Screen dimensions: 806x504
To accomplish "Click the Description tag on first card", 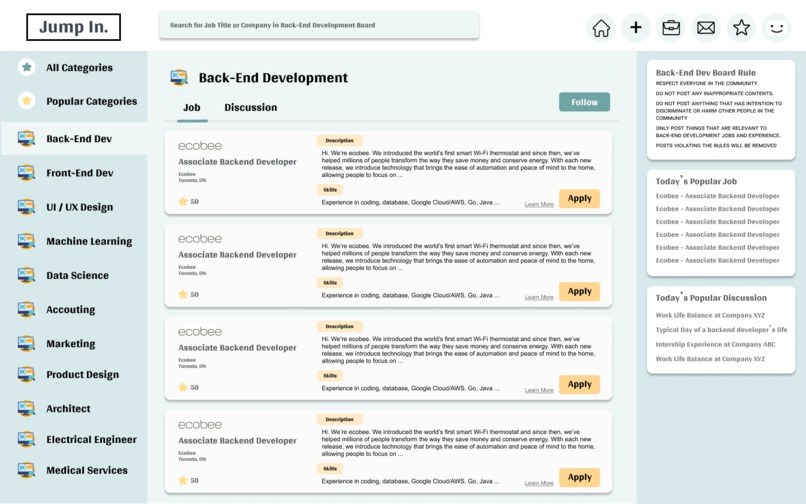I will 339,140.
